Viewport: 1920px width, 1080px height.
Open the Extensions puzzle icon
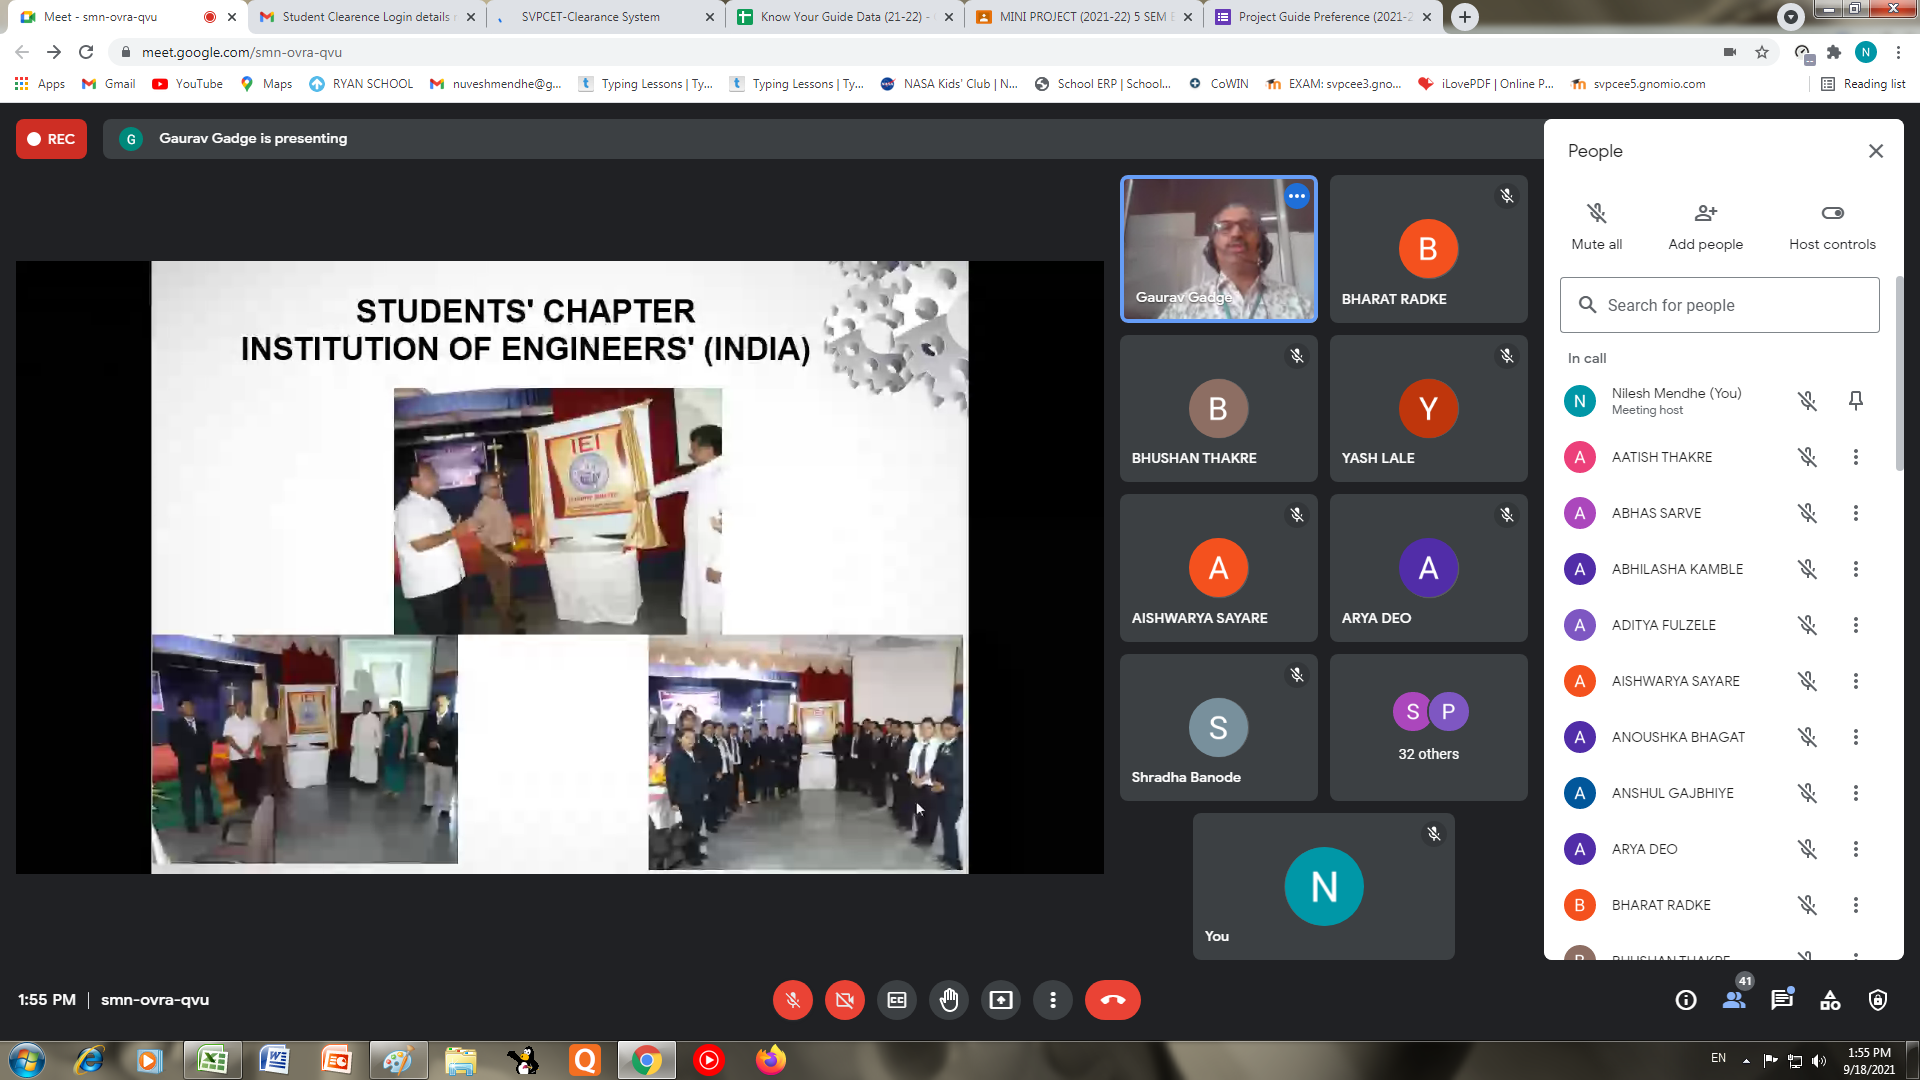[x=1834, y=52]
